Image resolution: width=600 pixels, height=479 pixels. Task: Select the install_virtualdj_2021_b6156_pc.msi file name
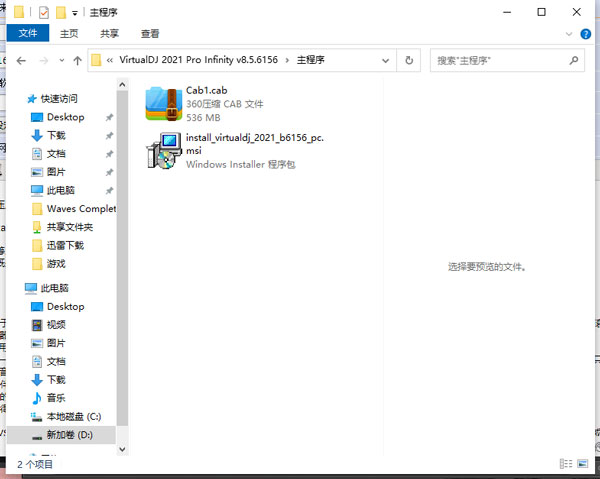tap(255, 144)
